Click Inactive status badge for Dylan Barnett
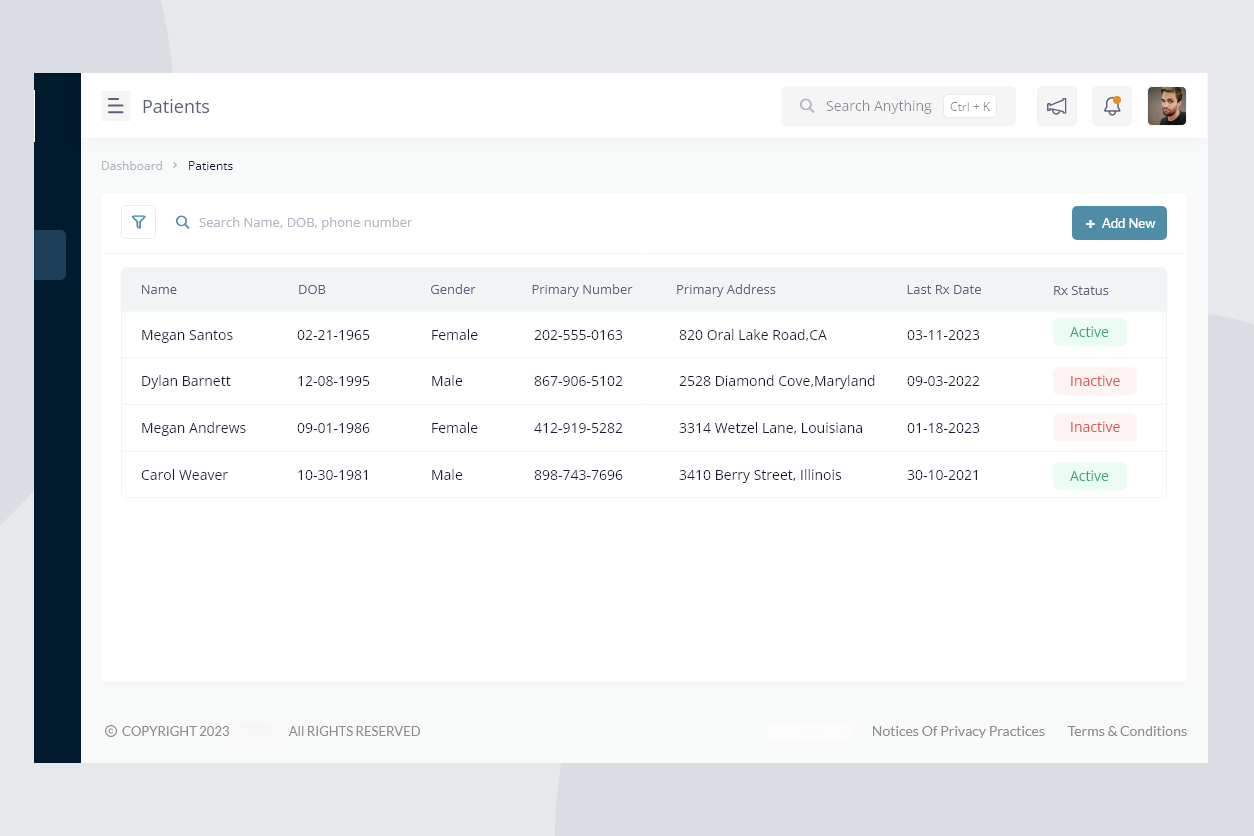1254x836 pixels. point(1094,381)
